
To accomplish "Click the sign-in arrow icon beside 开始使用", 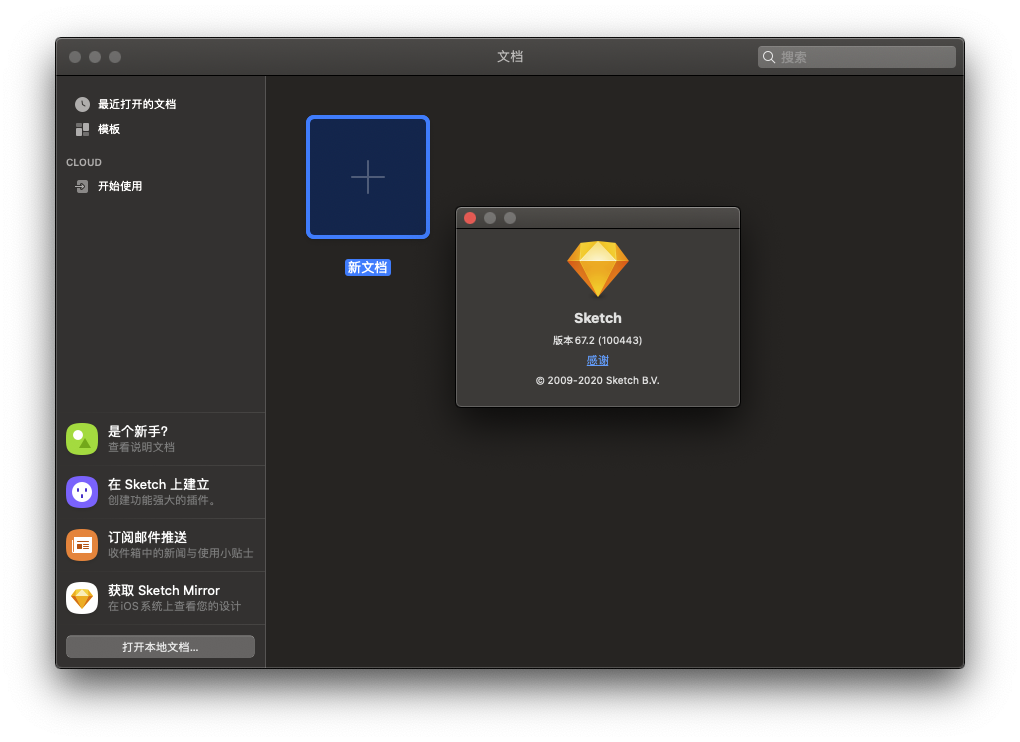I will (x=82, y=187).
